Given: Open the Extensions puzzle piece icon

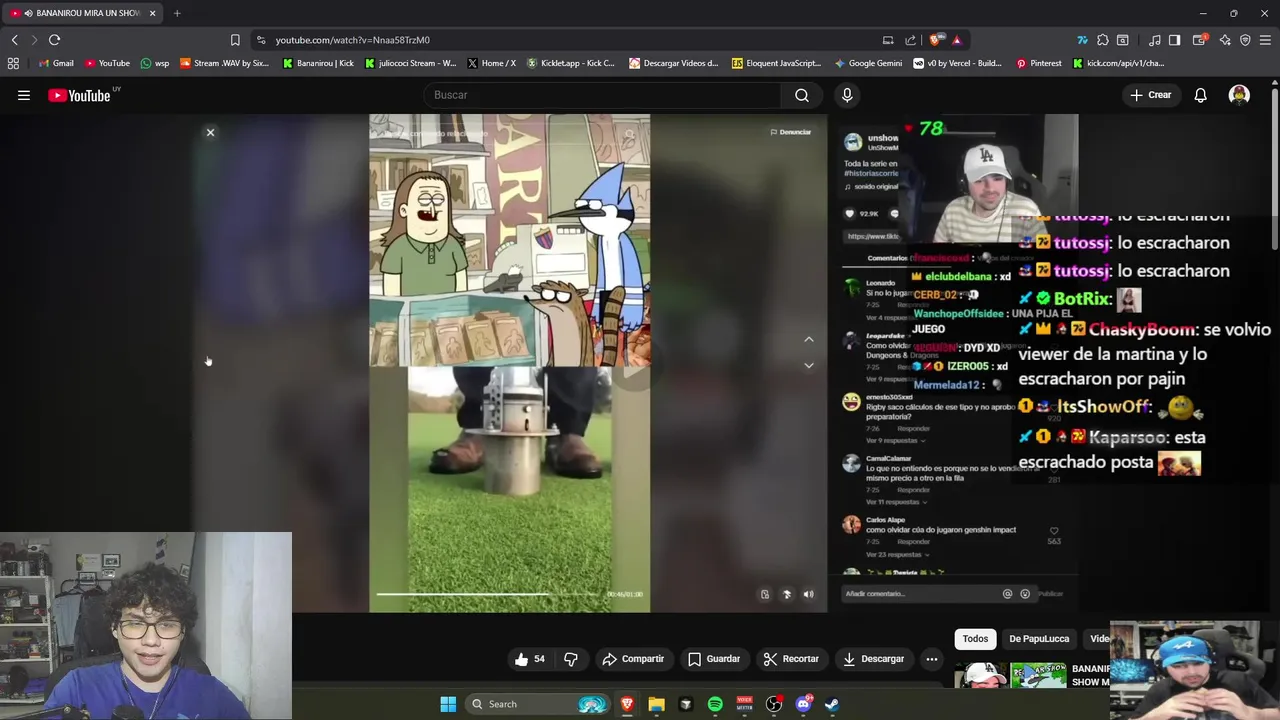Looking at the screenshot, I should coord(1102,40).
